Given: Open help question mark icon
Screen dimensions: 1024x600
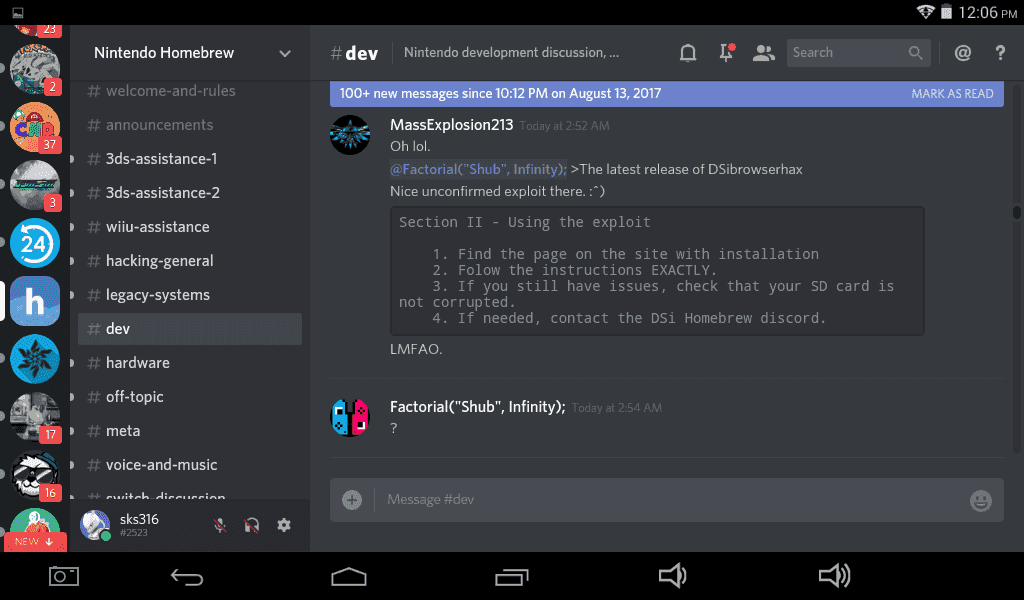Looking at the screenshot, I should point(1000,53).
